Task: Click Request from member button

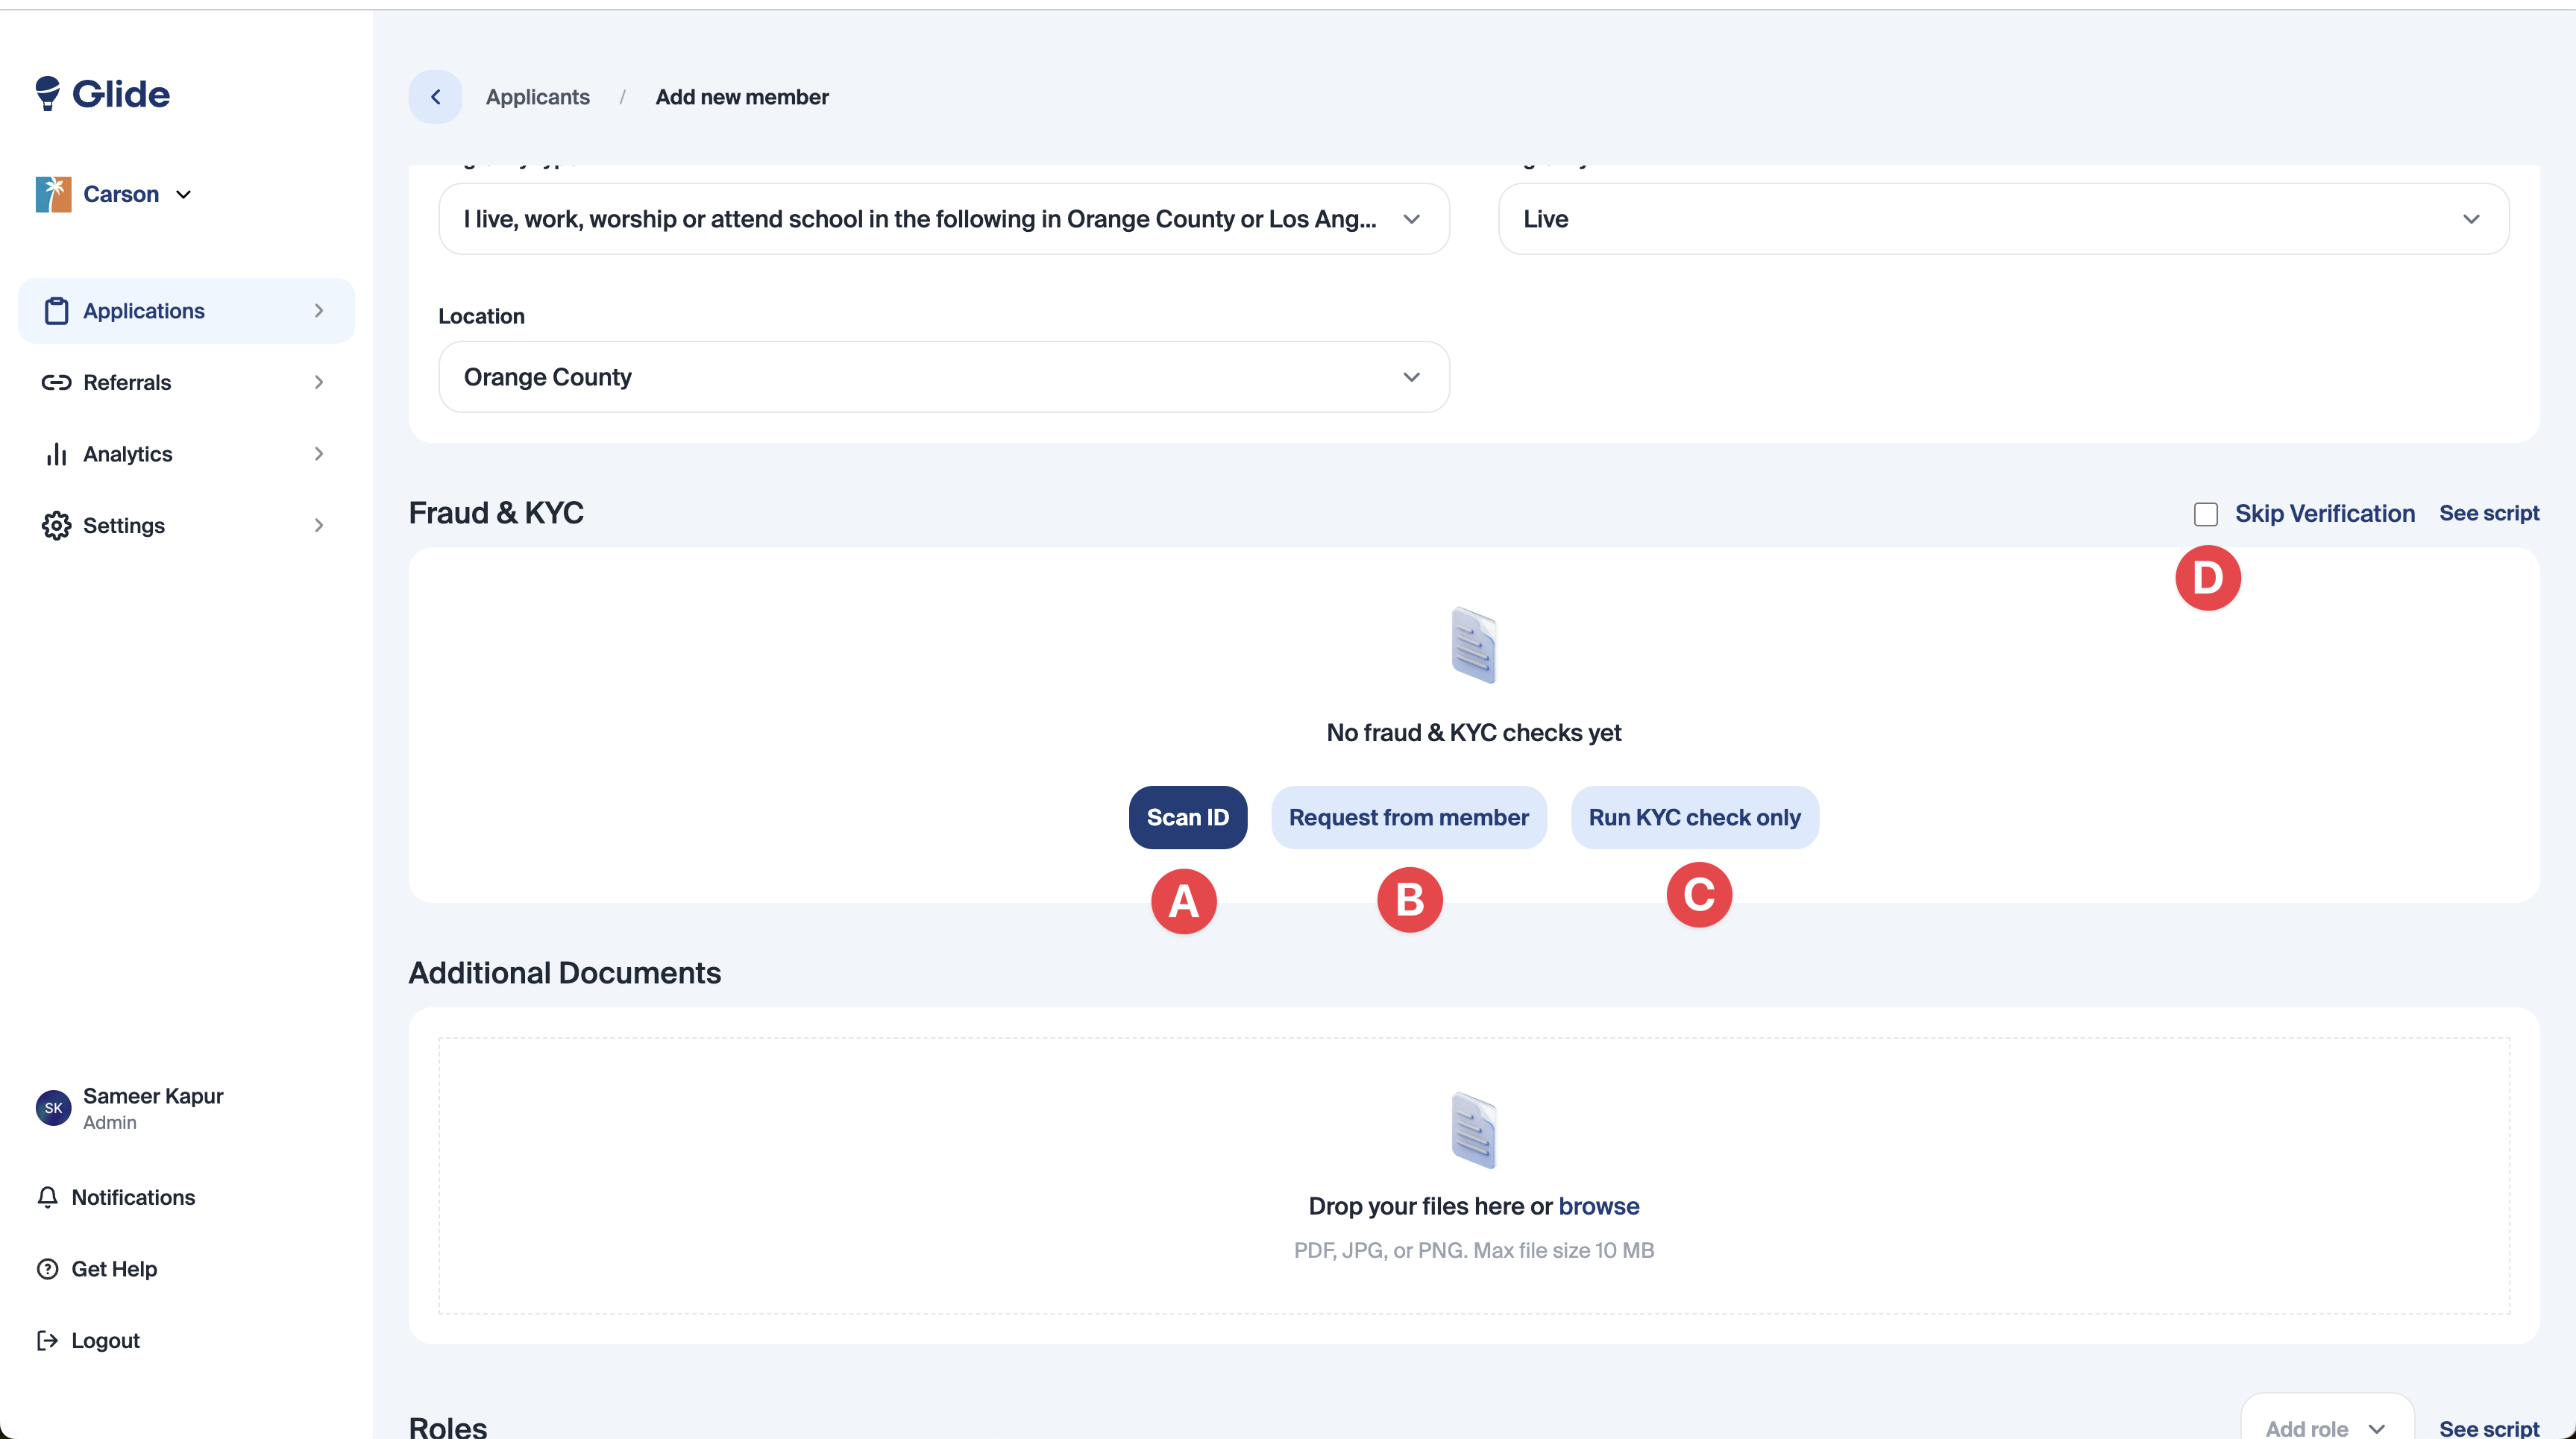Action: (x=1408, y=817)
